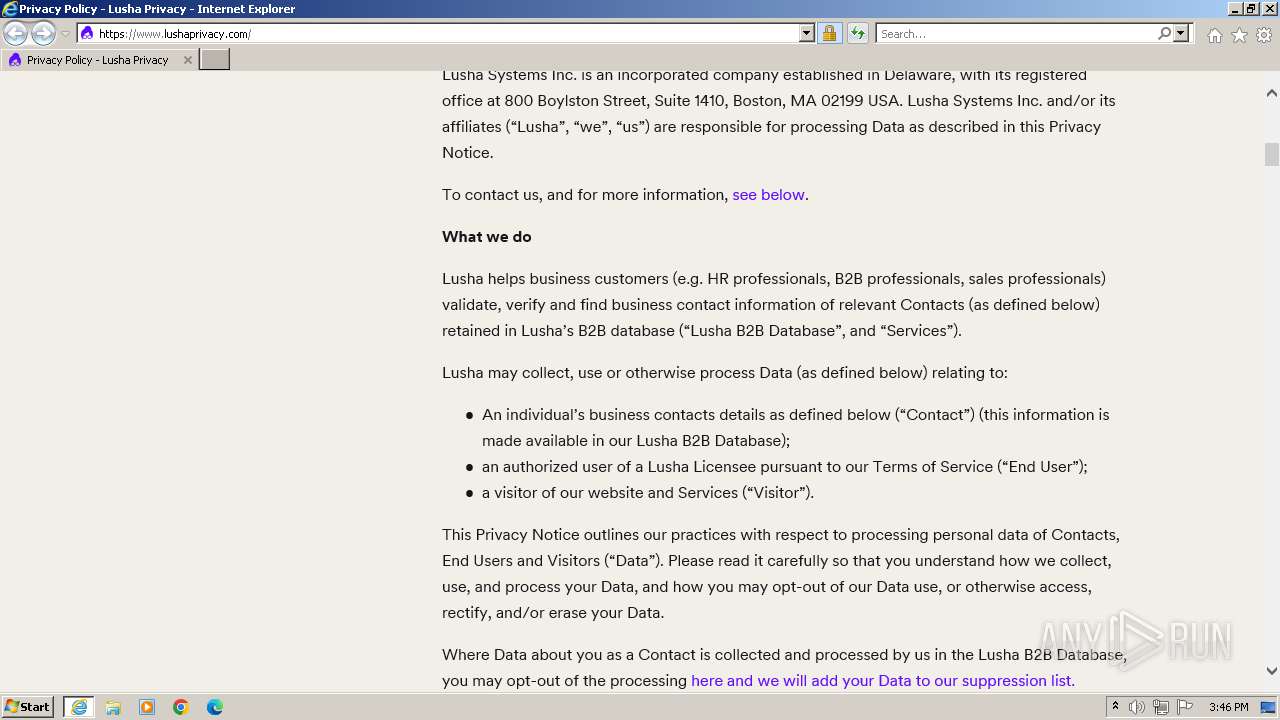
Task: Click the 'What we do' heading
Action: [x=487, y=237]
